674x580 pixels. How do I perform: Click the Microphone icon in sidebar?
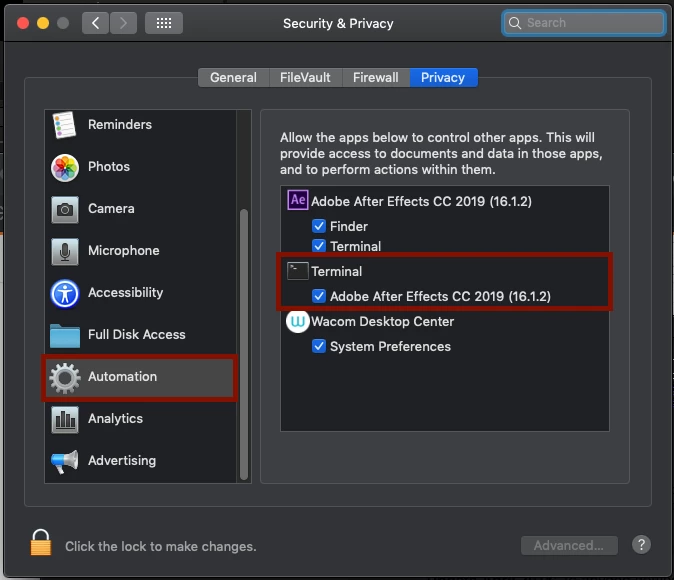pos(65,252)
